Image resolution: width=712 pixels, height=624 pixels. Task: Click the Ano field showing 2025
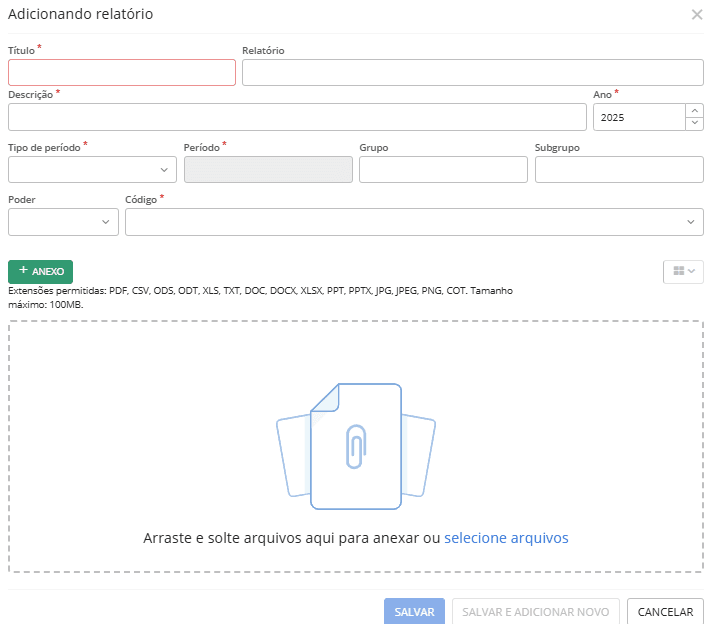click(x=638, y=117)
